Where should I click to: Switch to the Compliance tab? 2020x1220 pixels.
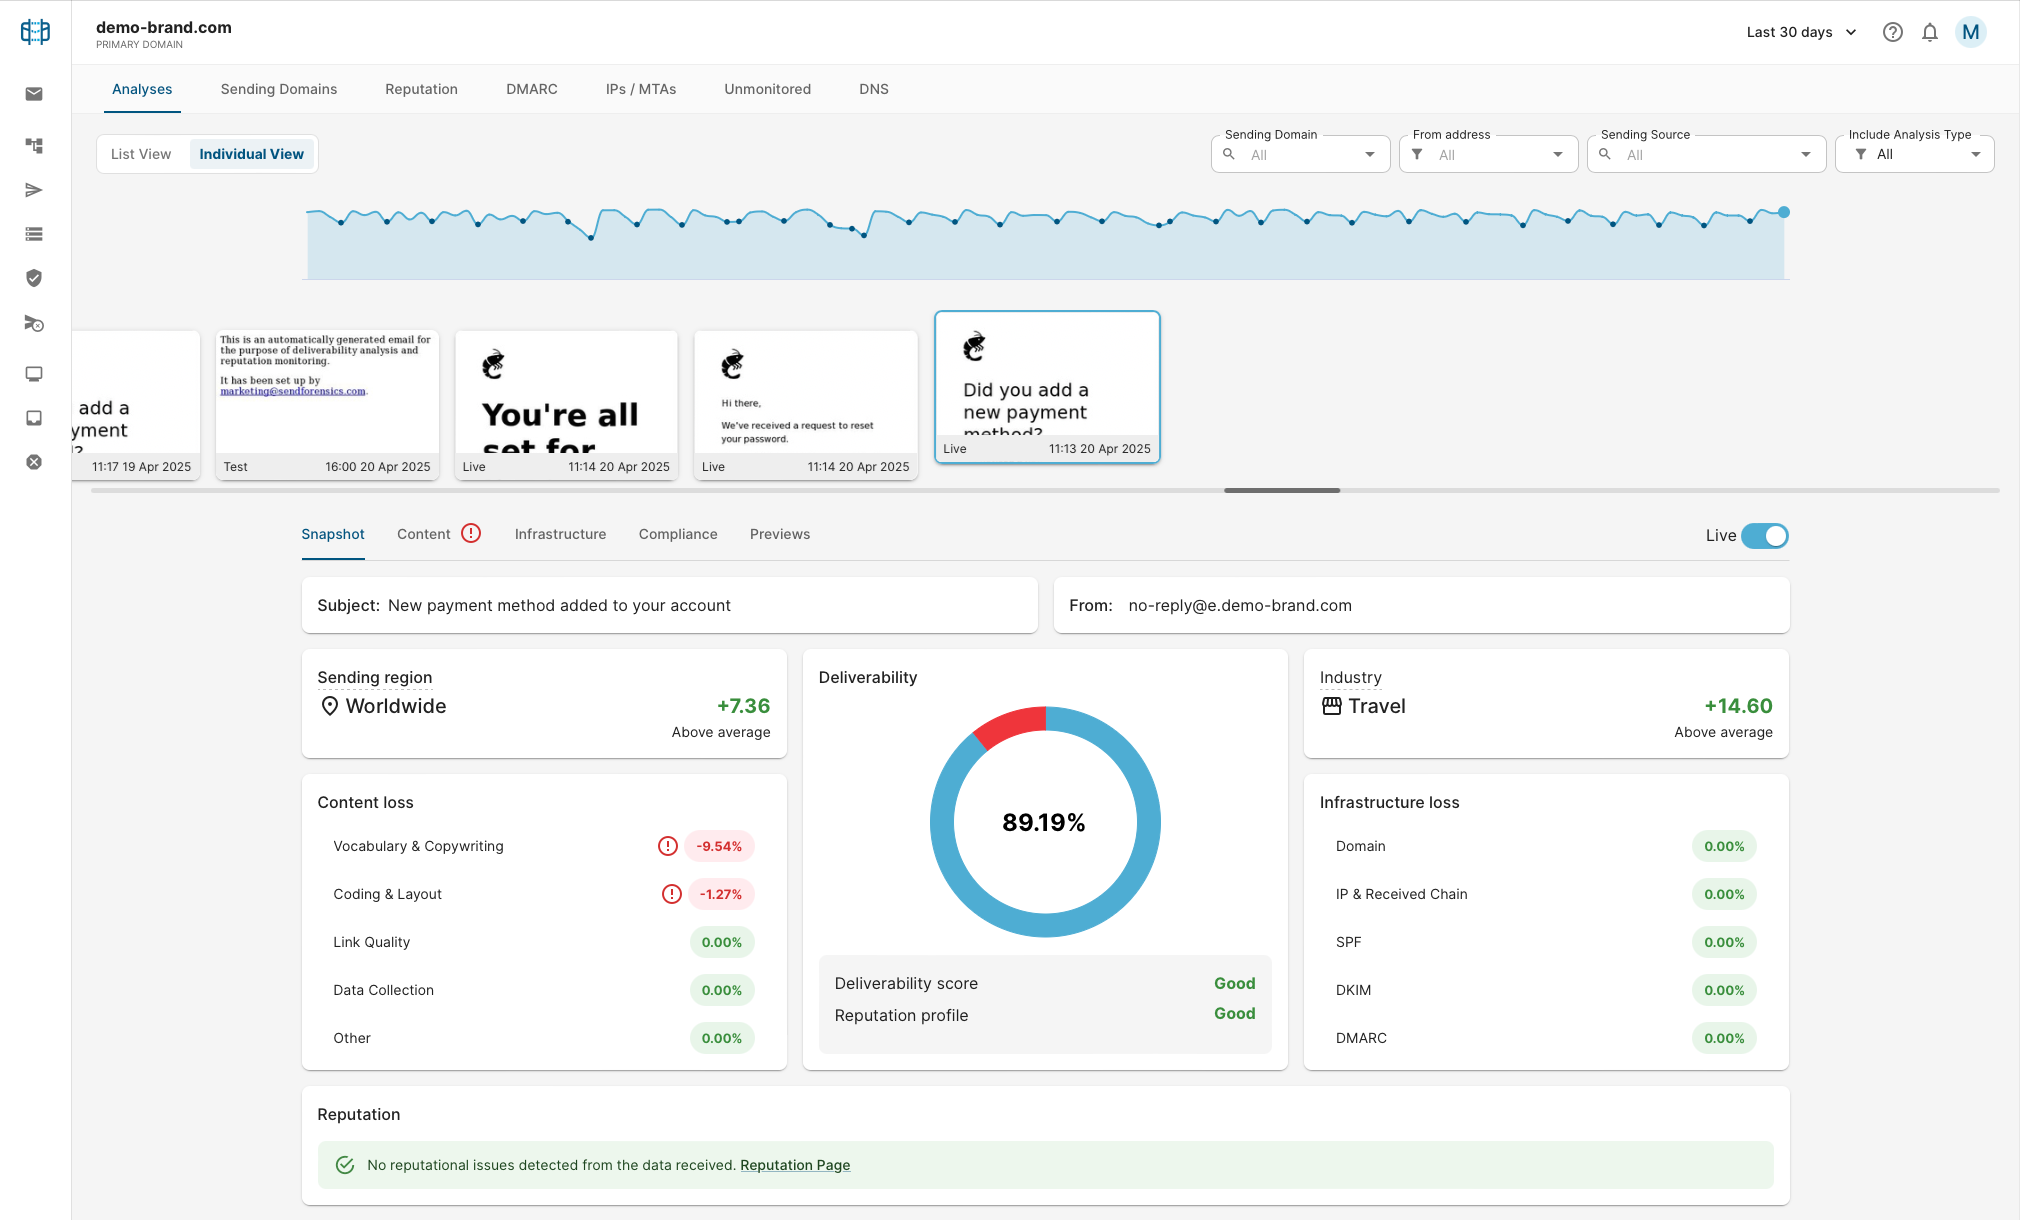[678, 534]
